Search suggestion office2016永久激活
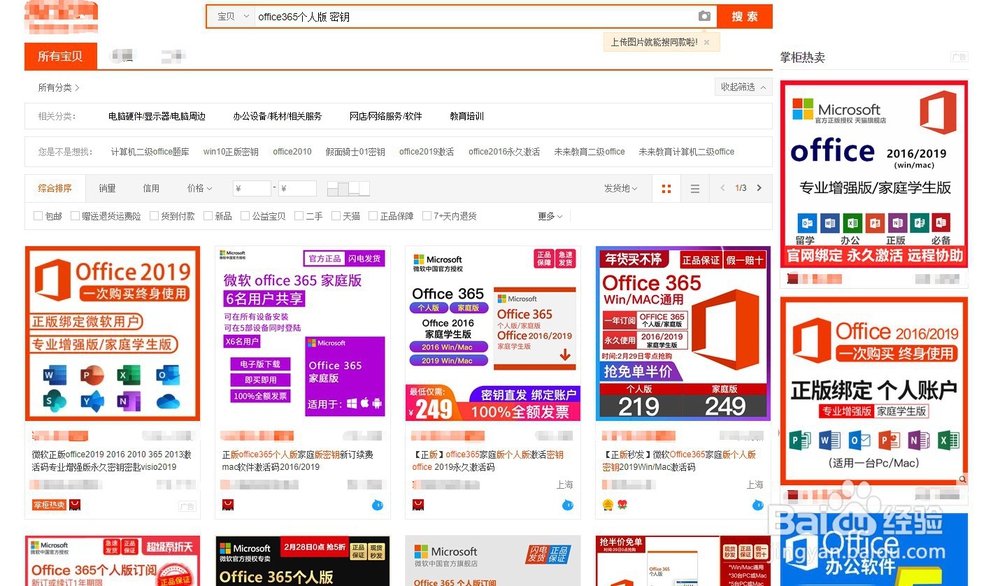Image resolution: width=1000 pixels, height=586 pixels. pyautogui.click(x=504, y=152)
